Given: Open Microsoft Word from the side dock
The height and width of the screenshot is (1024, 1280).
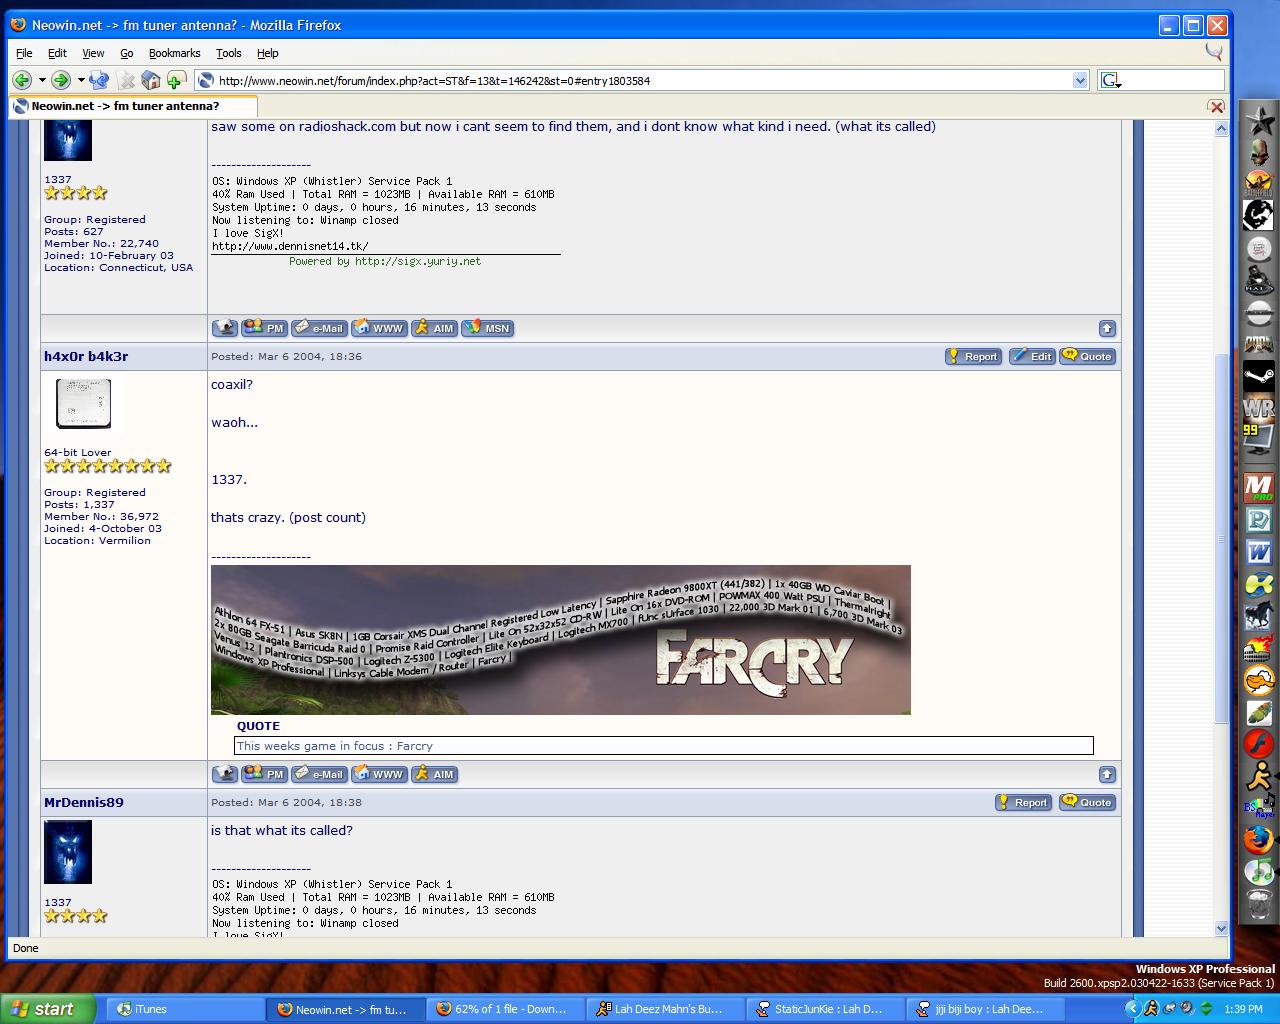Looking at the screenshot, I should tap(1258, 552).
